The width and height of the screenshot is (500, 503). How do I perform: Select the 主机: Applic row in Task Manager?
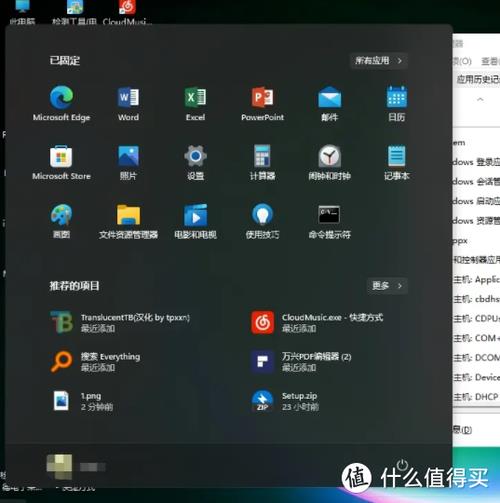(x=476, y=279)
